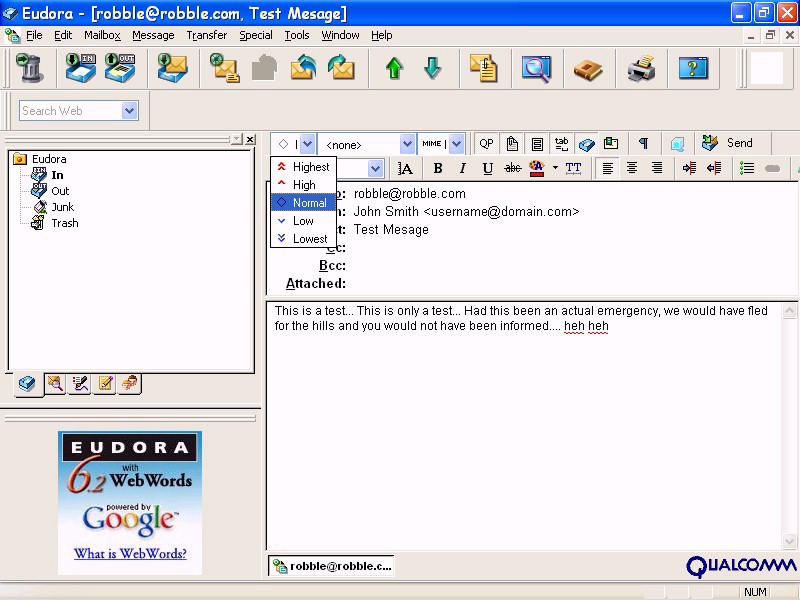Open the MIME encoding dropdown

[x=457, y=144]
